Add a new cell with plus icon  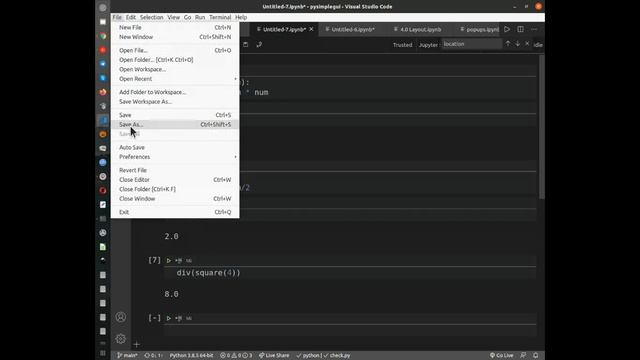[136, 344]
